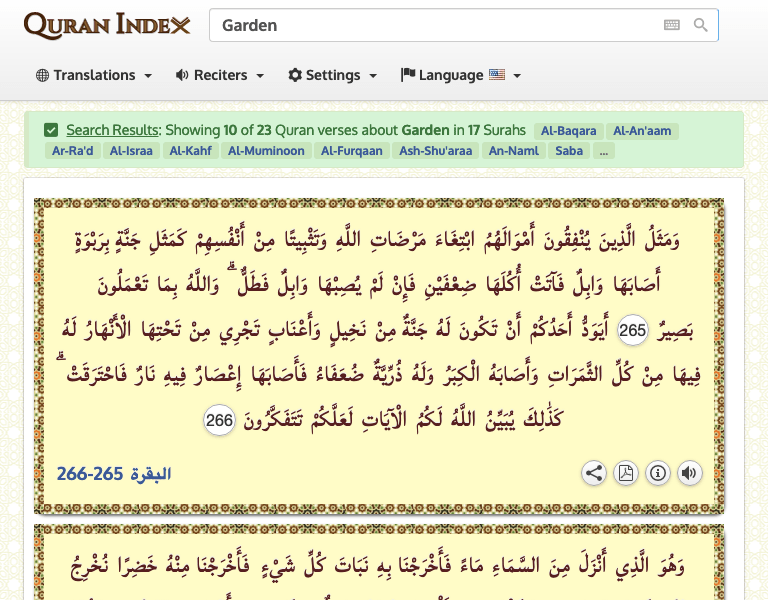Show info for Al-Baqara 265-266

click(658, 473)
